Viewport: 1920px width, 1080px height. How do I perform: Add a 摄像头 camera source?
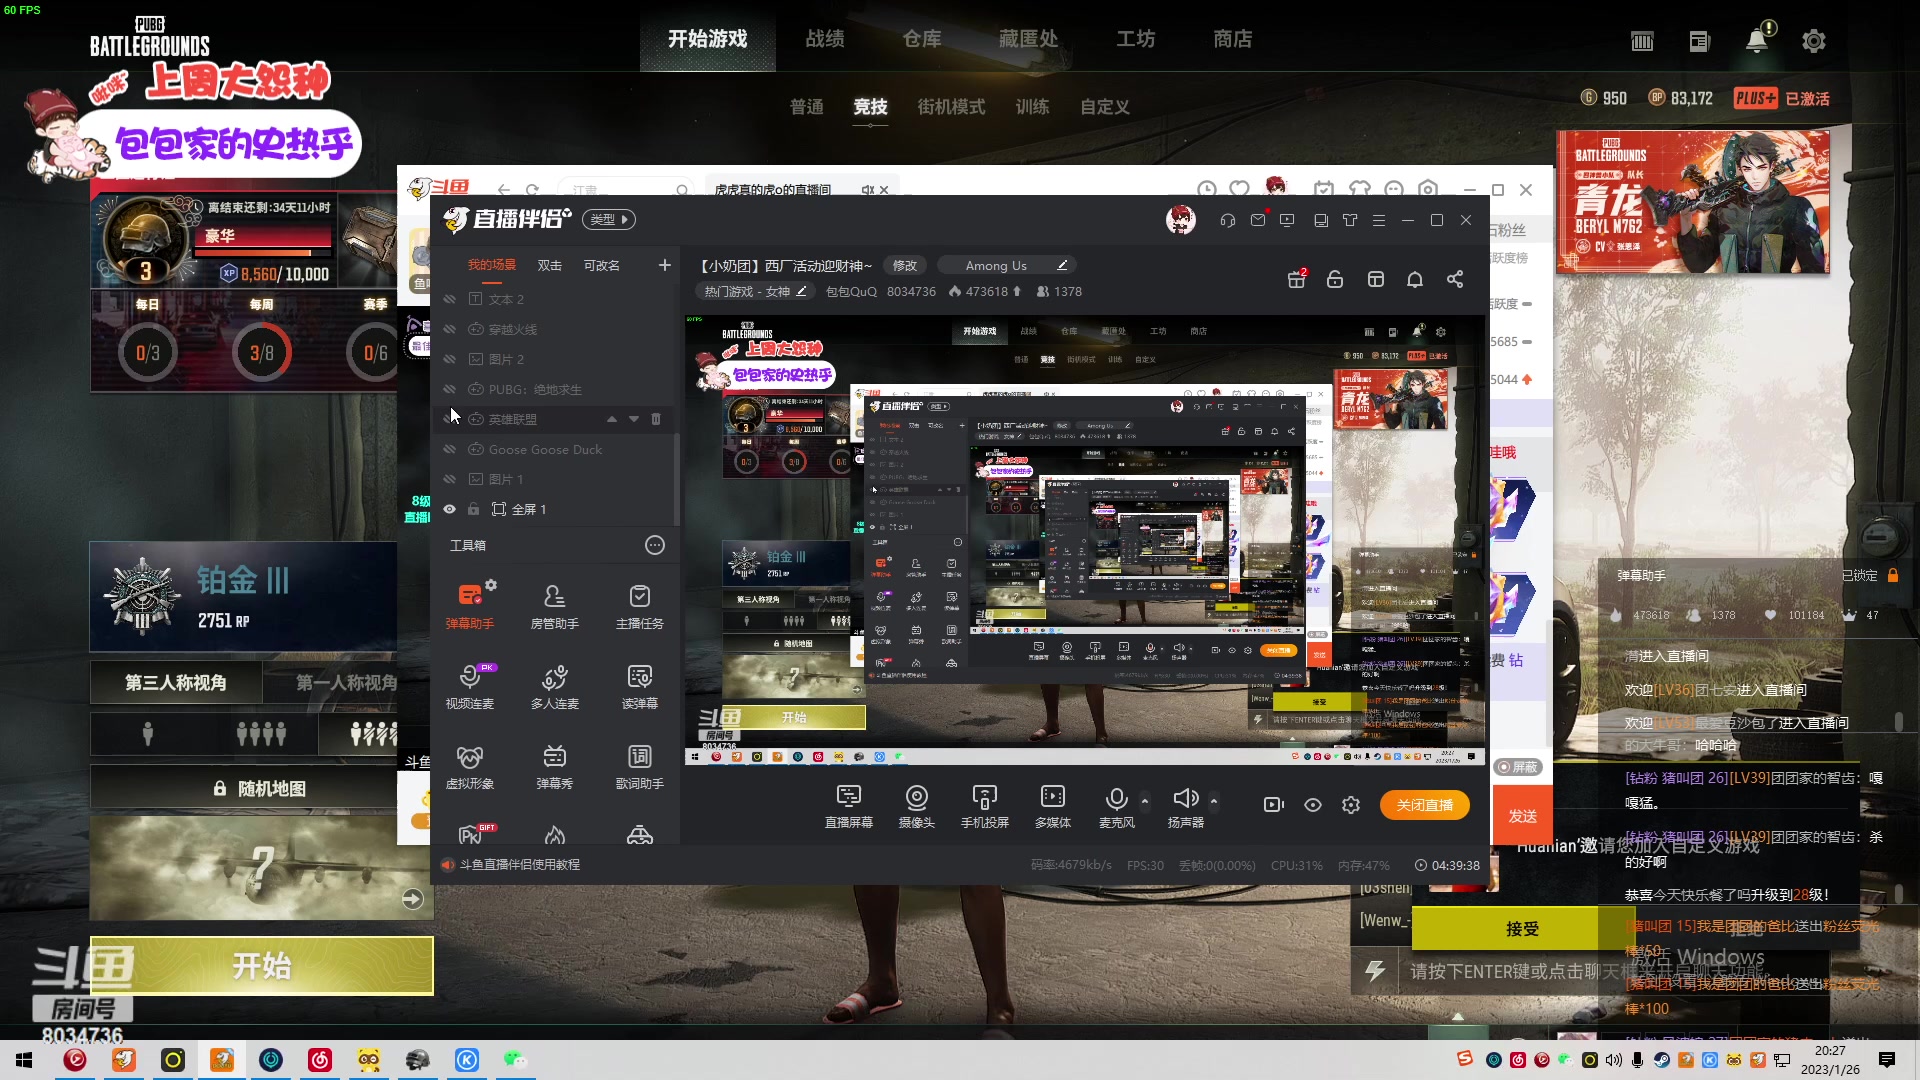coord(916,806)
